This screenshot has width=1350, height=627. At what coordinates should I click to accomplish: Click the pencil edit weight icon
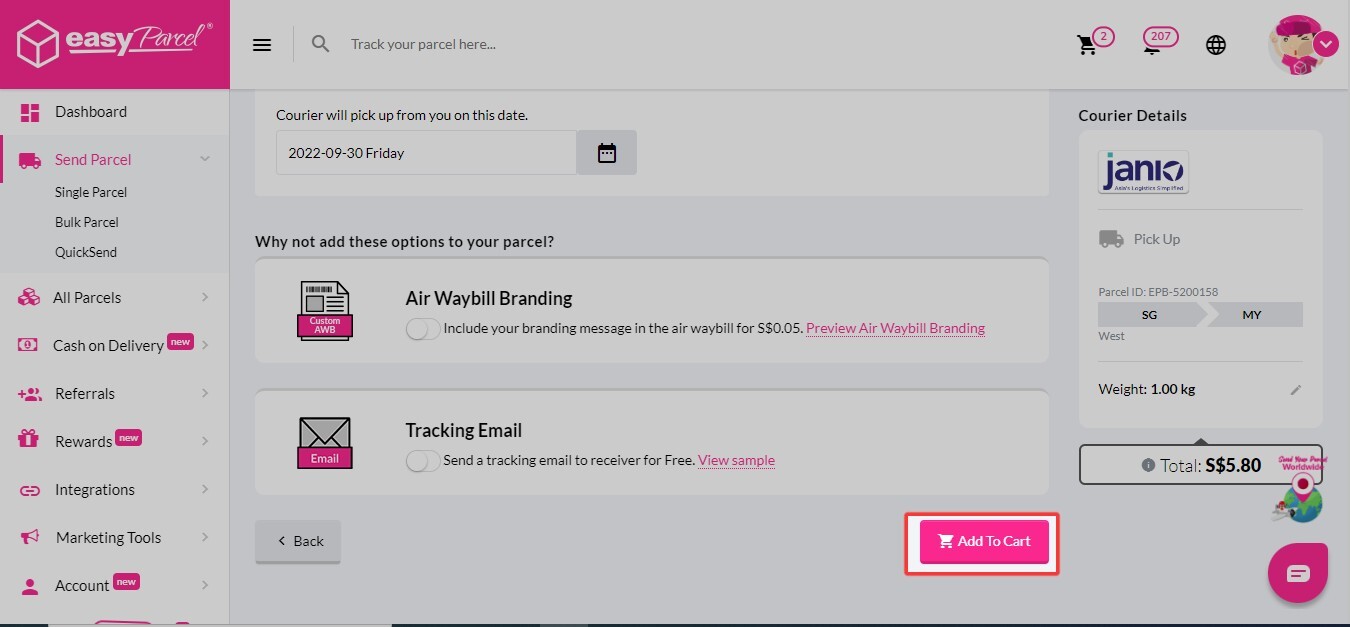[x=1296, y=390]
